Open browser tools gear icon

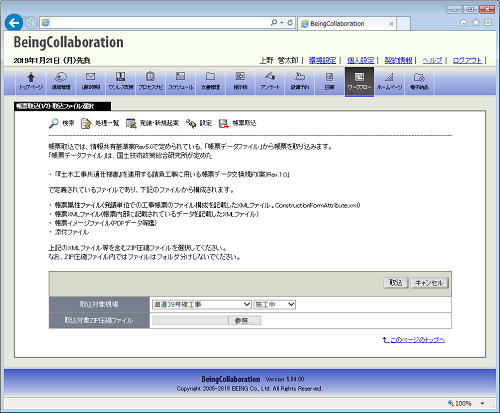(x=488, y=22)
